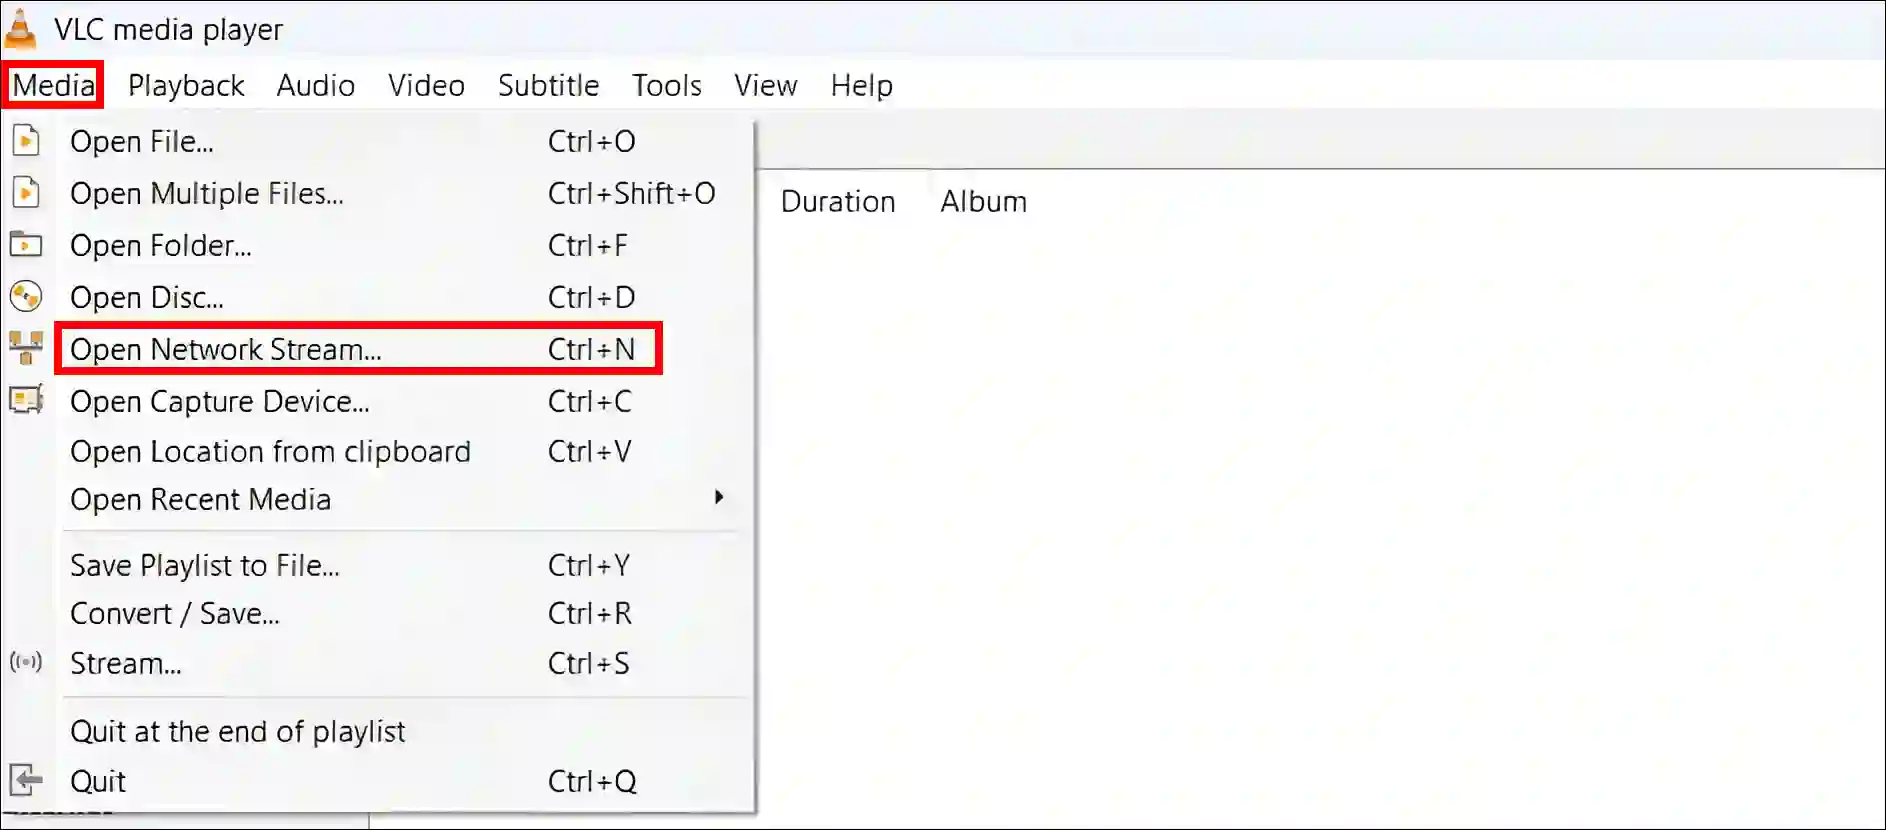Open the Playback menu
The image size is (1886, 830).
pos(186,85)
